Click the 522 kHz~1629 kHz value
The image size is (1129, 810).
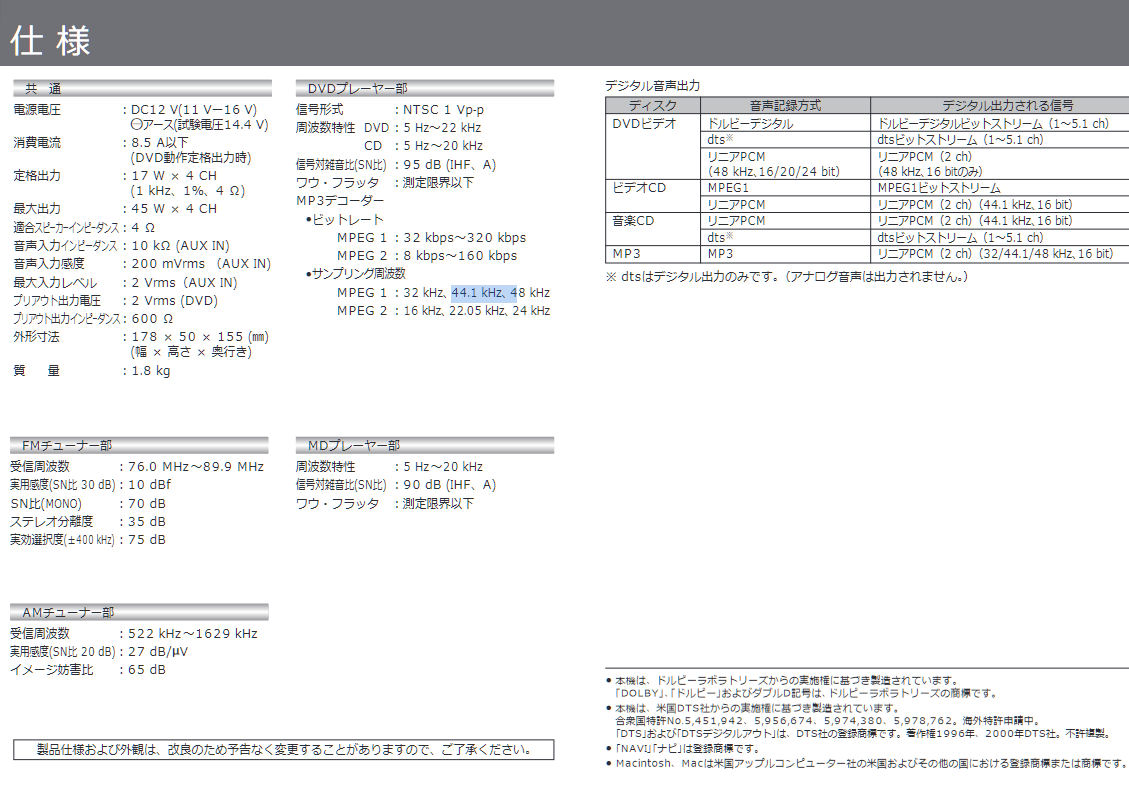(x=193, y=634)
